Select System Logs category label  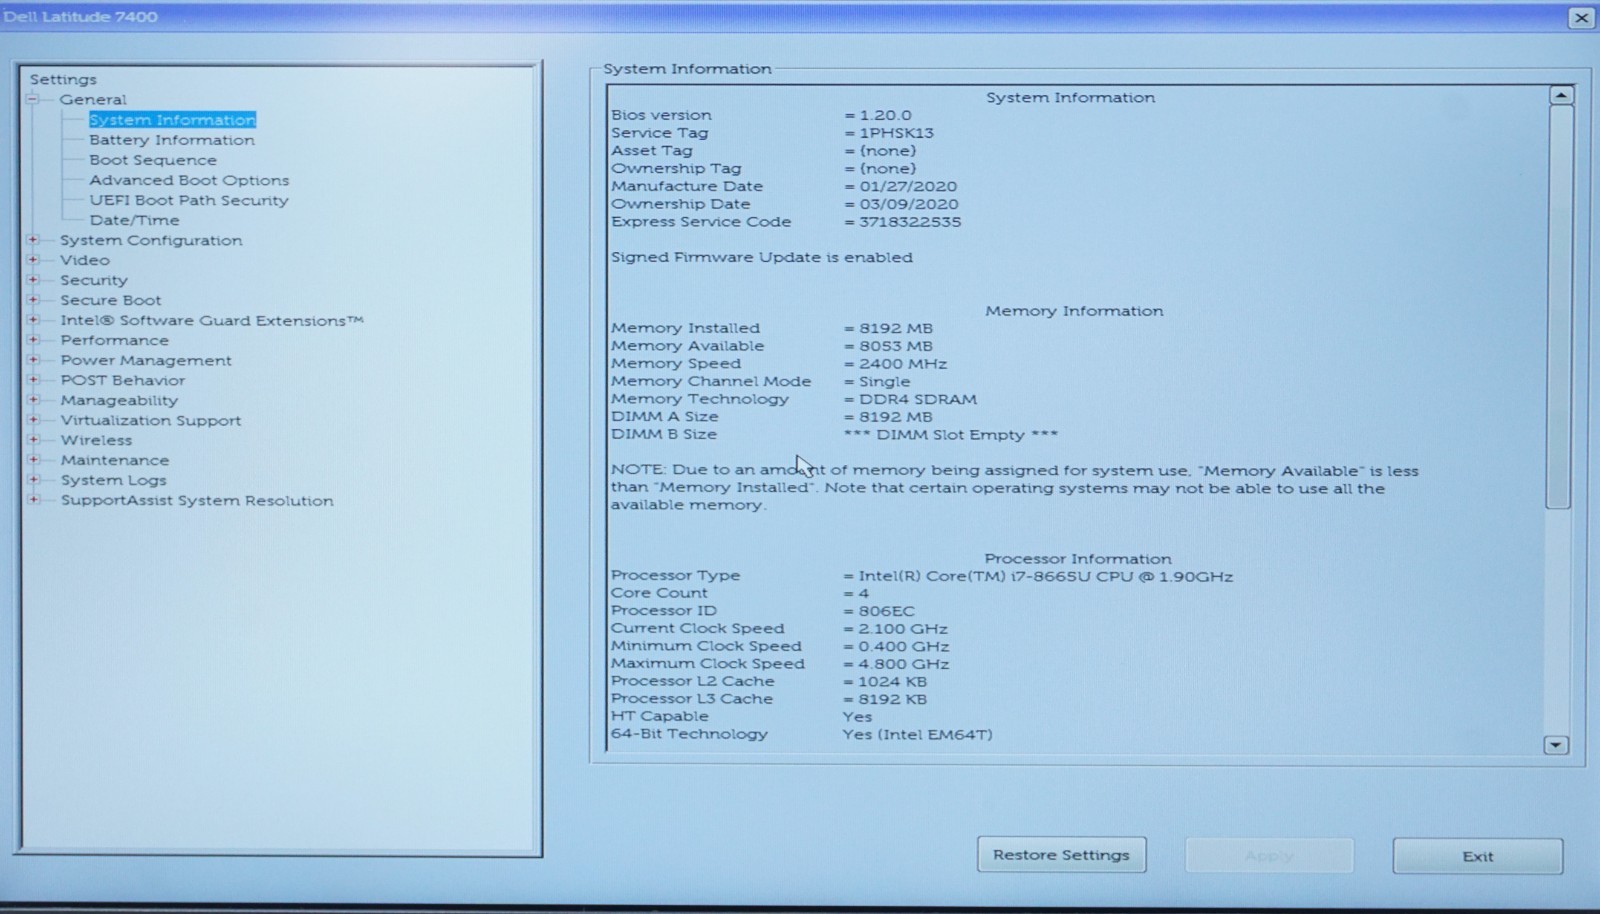click(114, 480)
